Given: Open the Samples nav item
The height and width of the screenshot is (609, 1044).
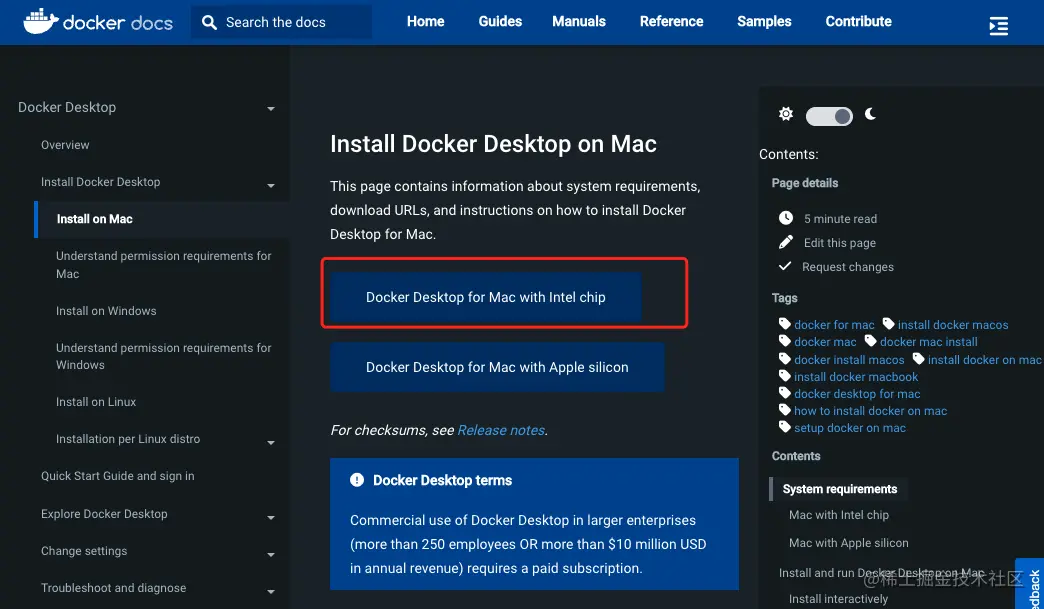Looking at the screenshot, I should 764,21.
